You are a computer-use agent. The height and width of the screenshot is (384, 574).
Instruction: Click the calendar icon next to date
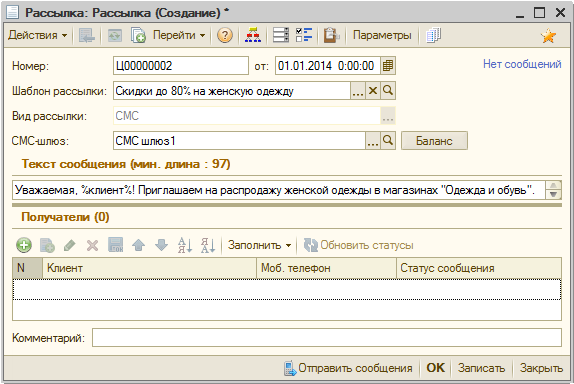388,66
